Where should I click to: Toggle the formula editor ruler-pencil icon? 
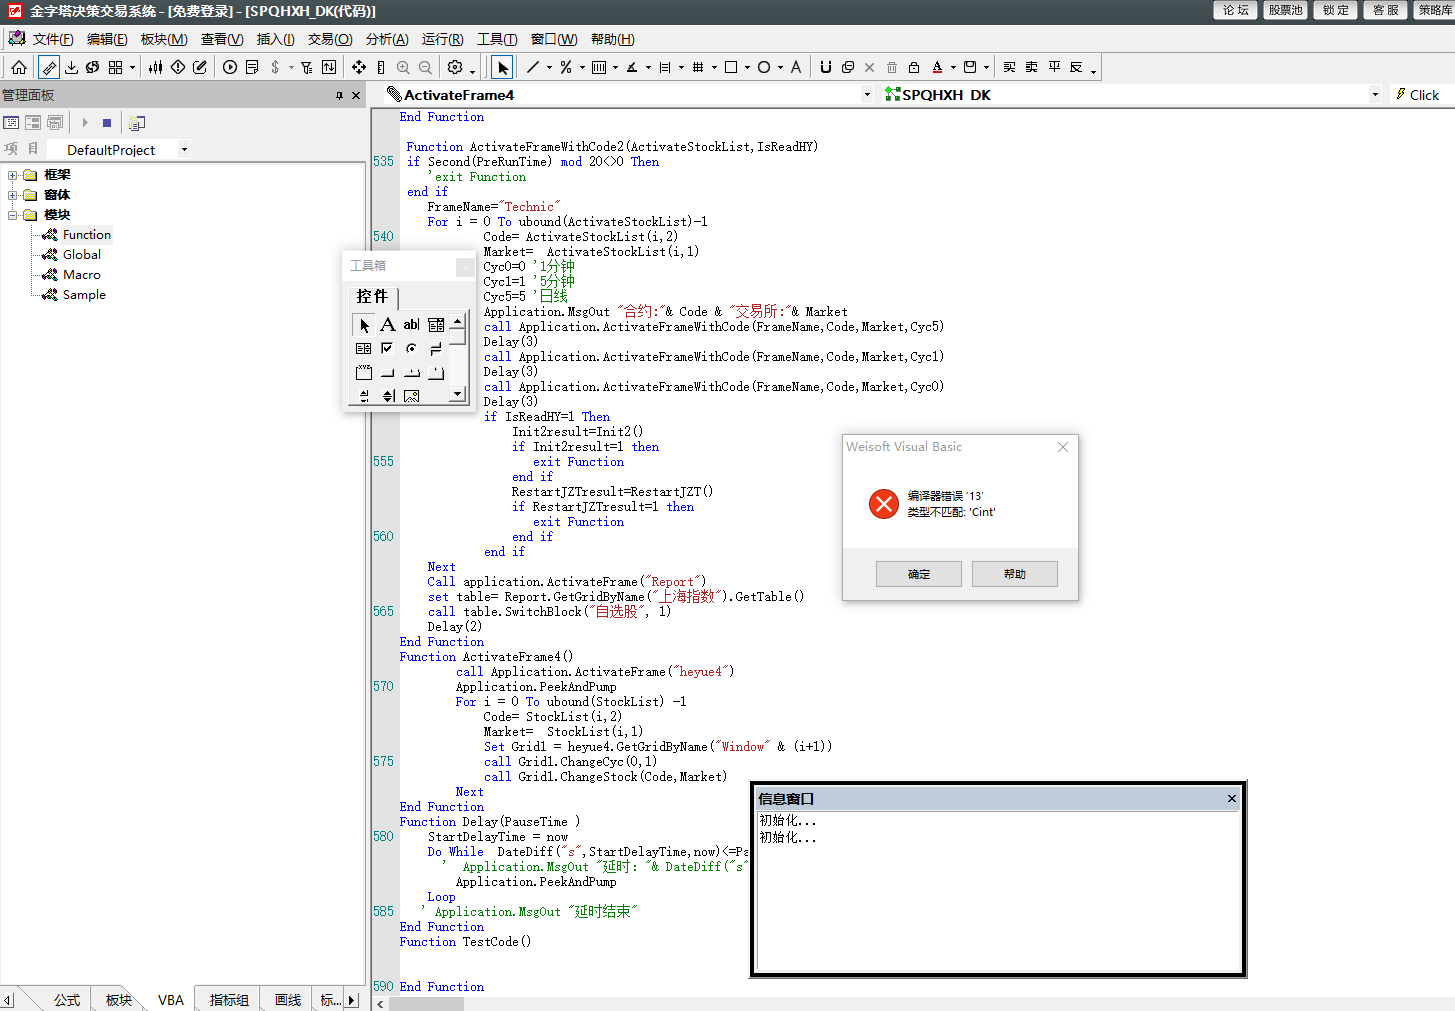49,67
